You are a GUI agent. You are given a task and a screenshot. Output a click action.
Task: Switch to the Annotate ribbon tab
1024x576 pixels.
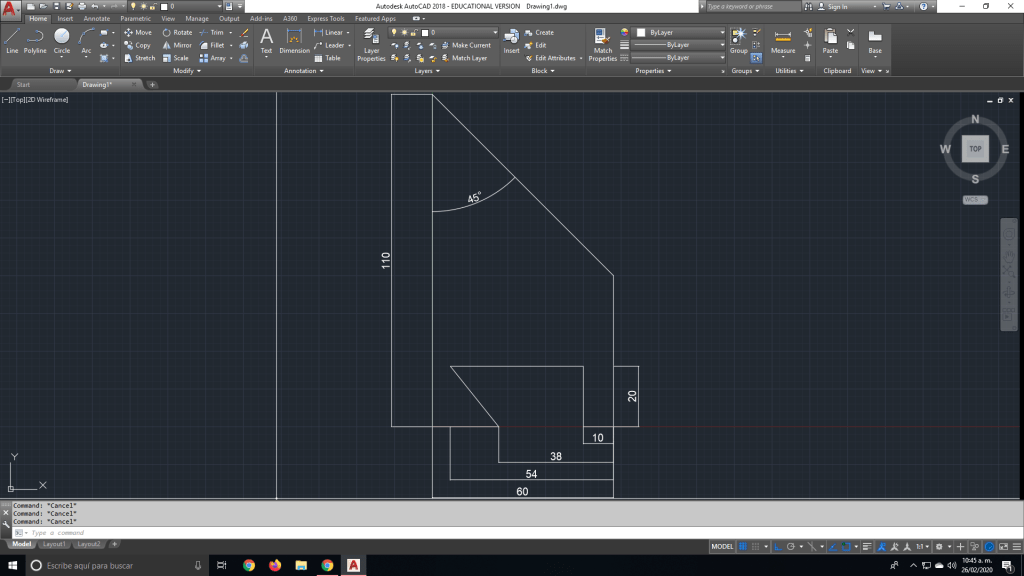(97, 19)
